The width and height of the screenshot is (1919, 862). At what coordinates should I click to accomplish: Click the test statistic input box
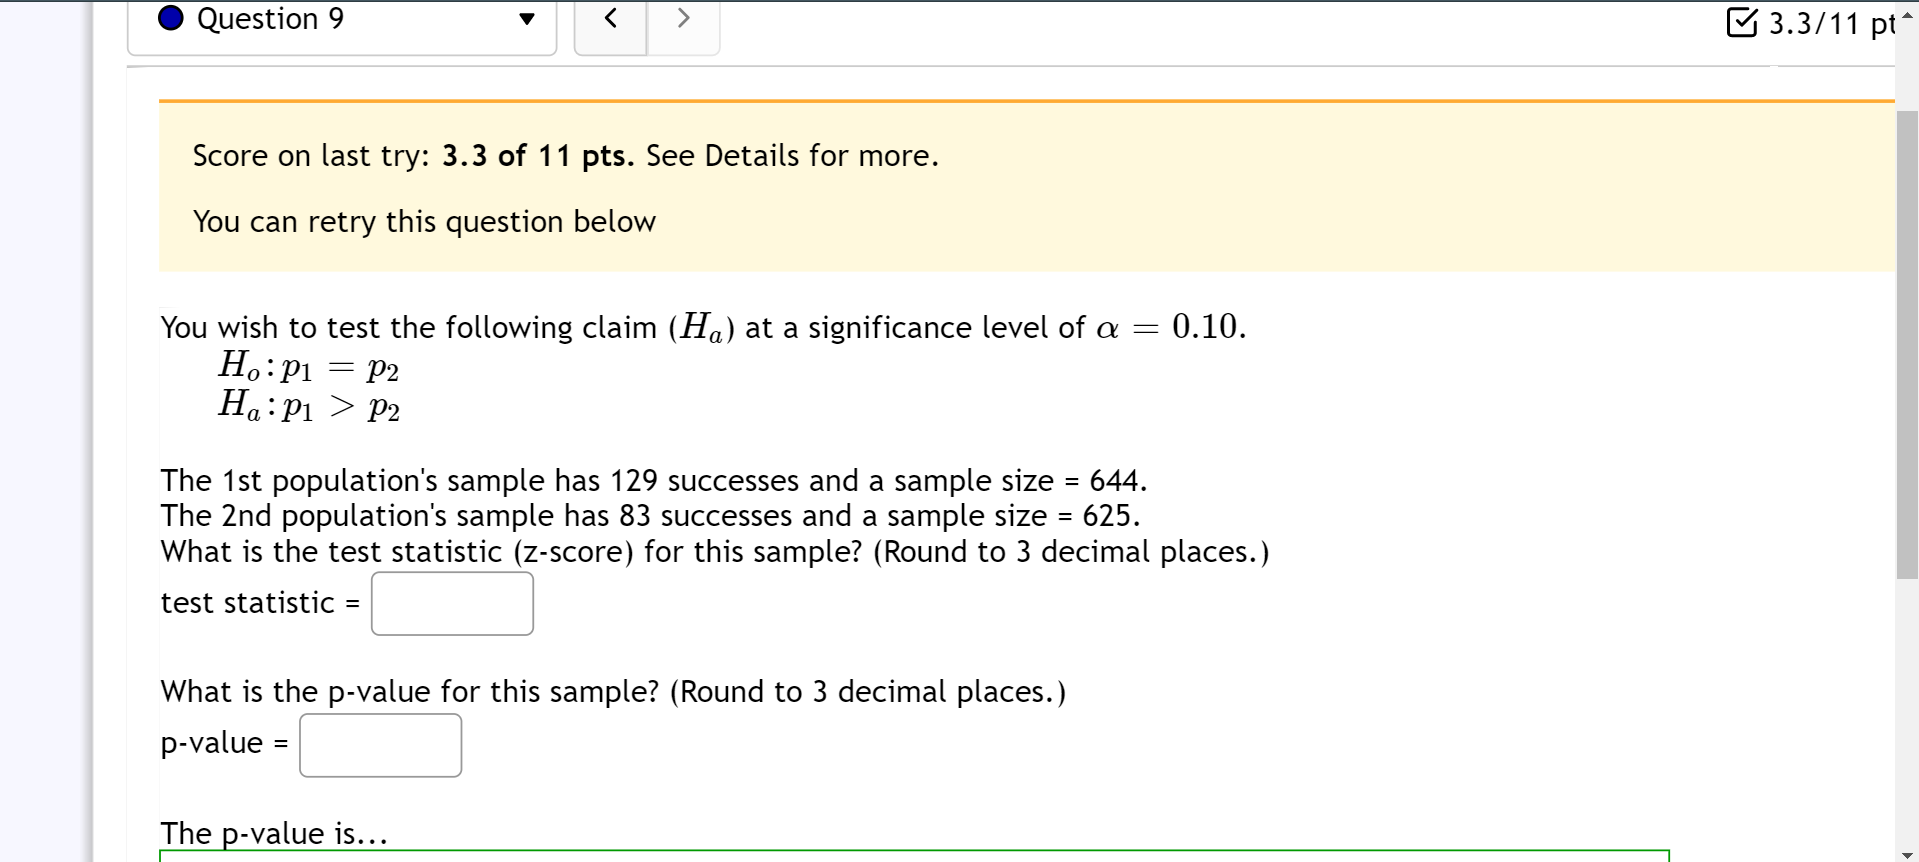coord(451,603)
